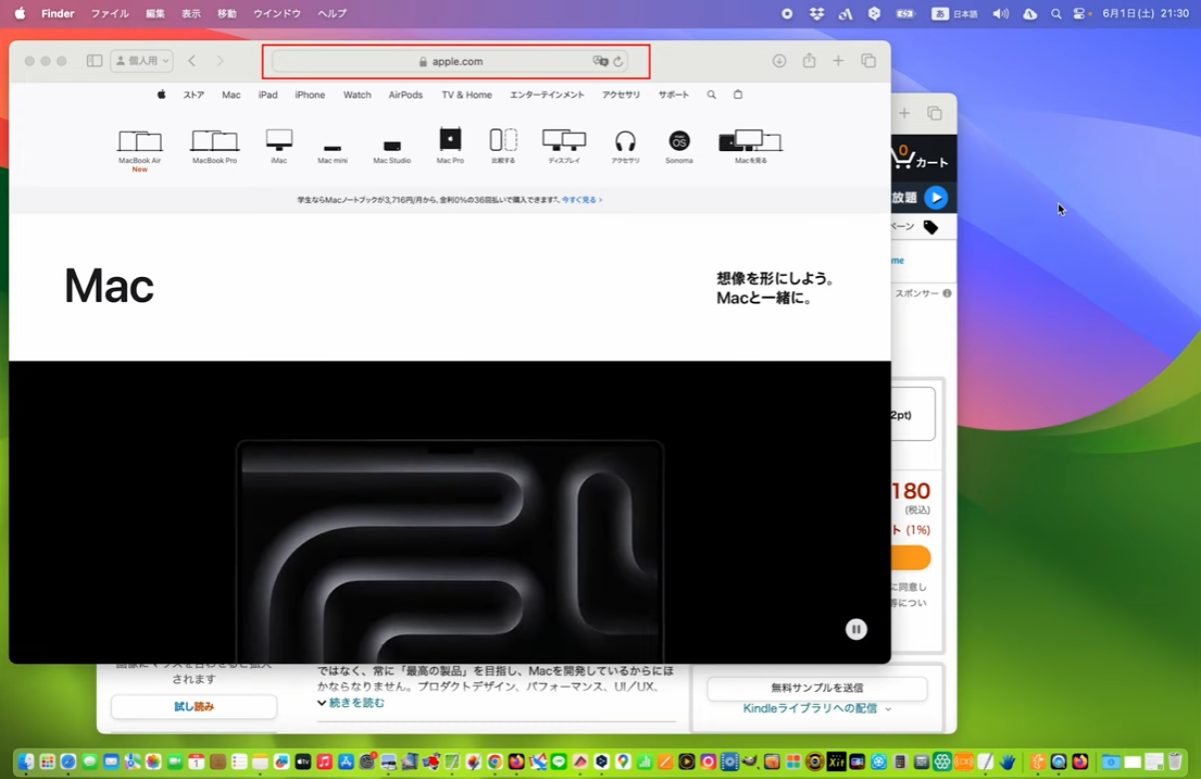
Task: Open Watch in Apple site navigation
Action: (357, 95)
